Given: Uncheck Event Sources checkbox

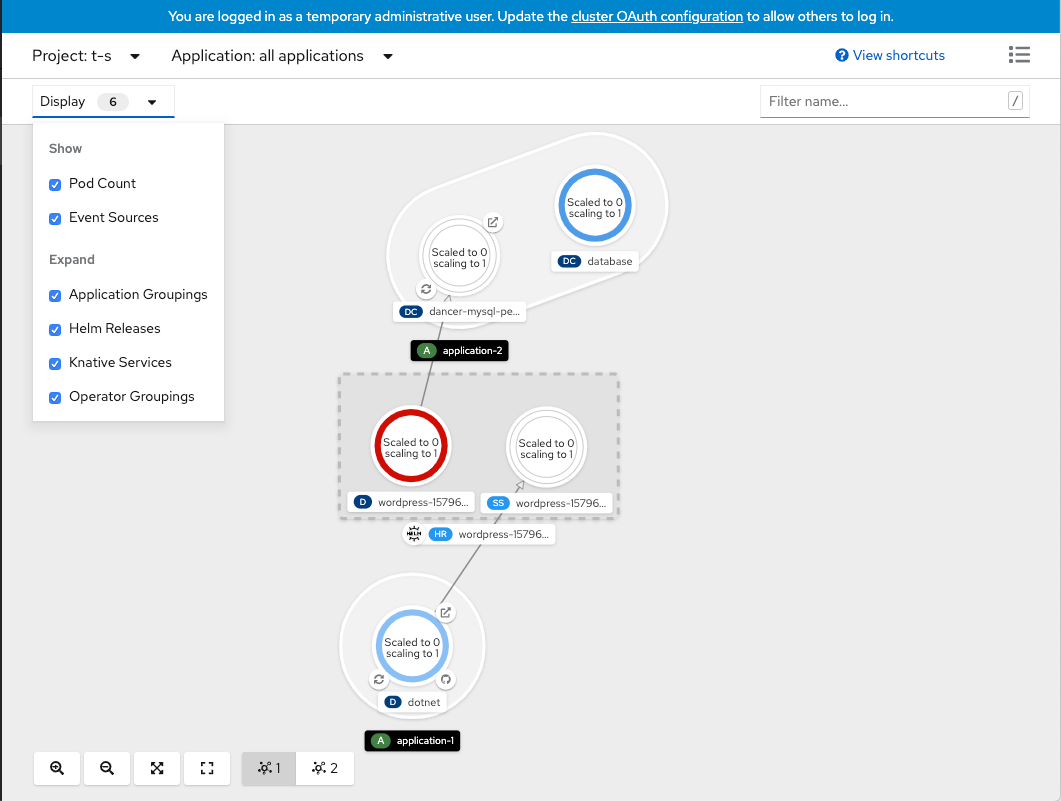Looking at the screenshot, I should 55,219.
